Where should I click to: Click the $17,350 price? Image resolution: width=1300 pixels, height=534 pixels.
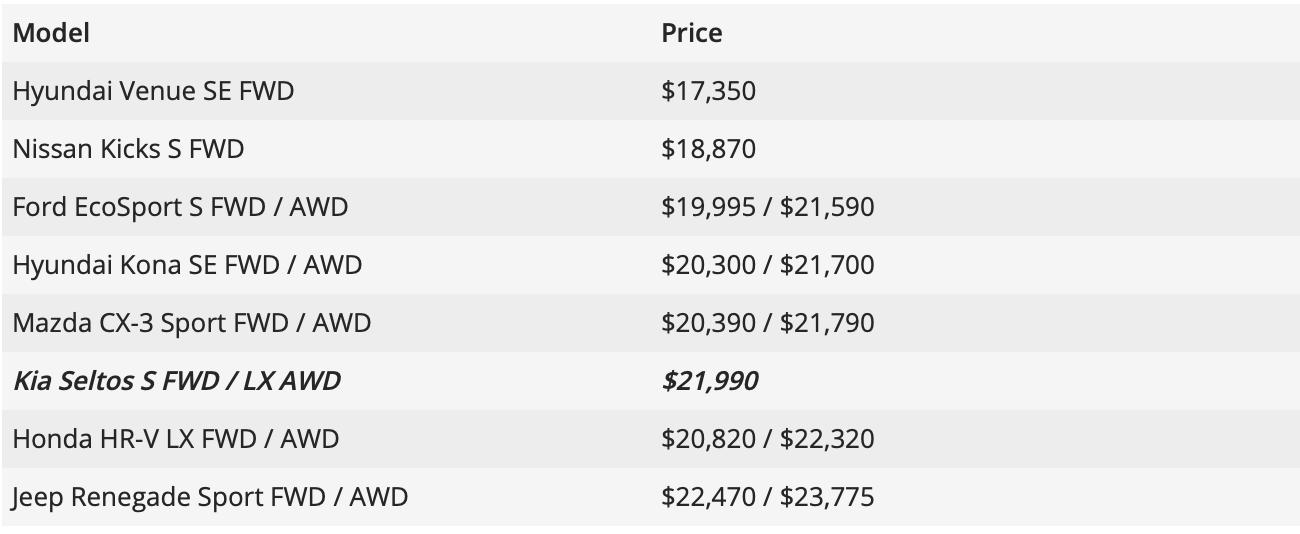(x=708, y=91)
